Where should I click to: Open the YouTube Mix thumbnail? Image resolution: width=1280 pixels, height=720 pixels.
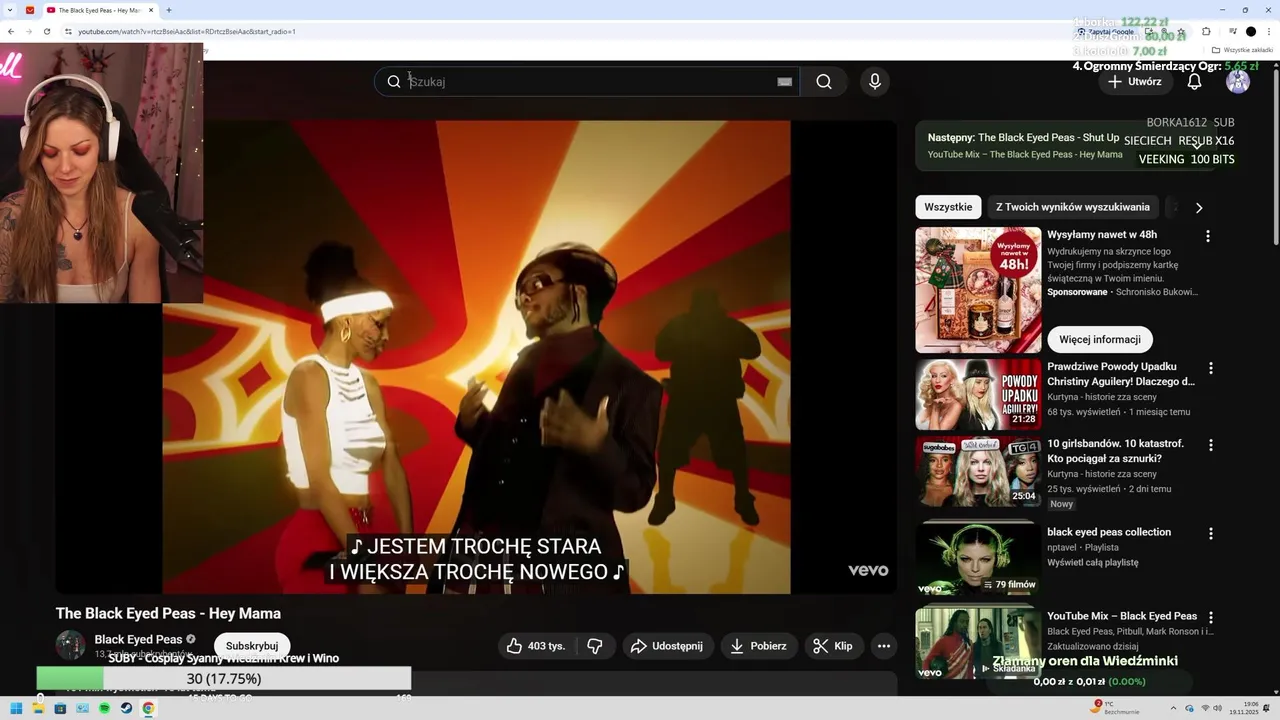tap(978, 644)
